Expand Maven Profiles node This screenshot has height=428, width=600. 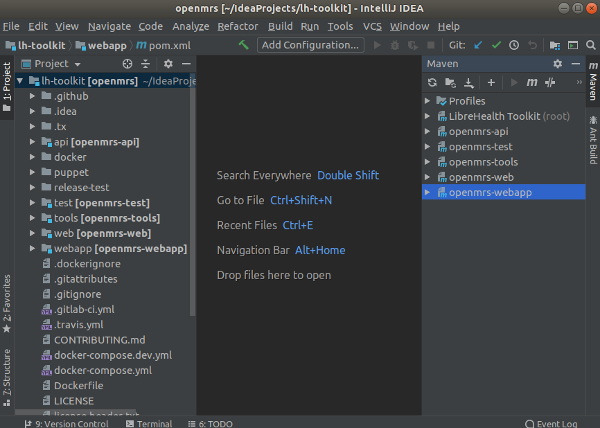point(427,101)
